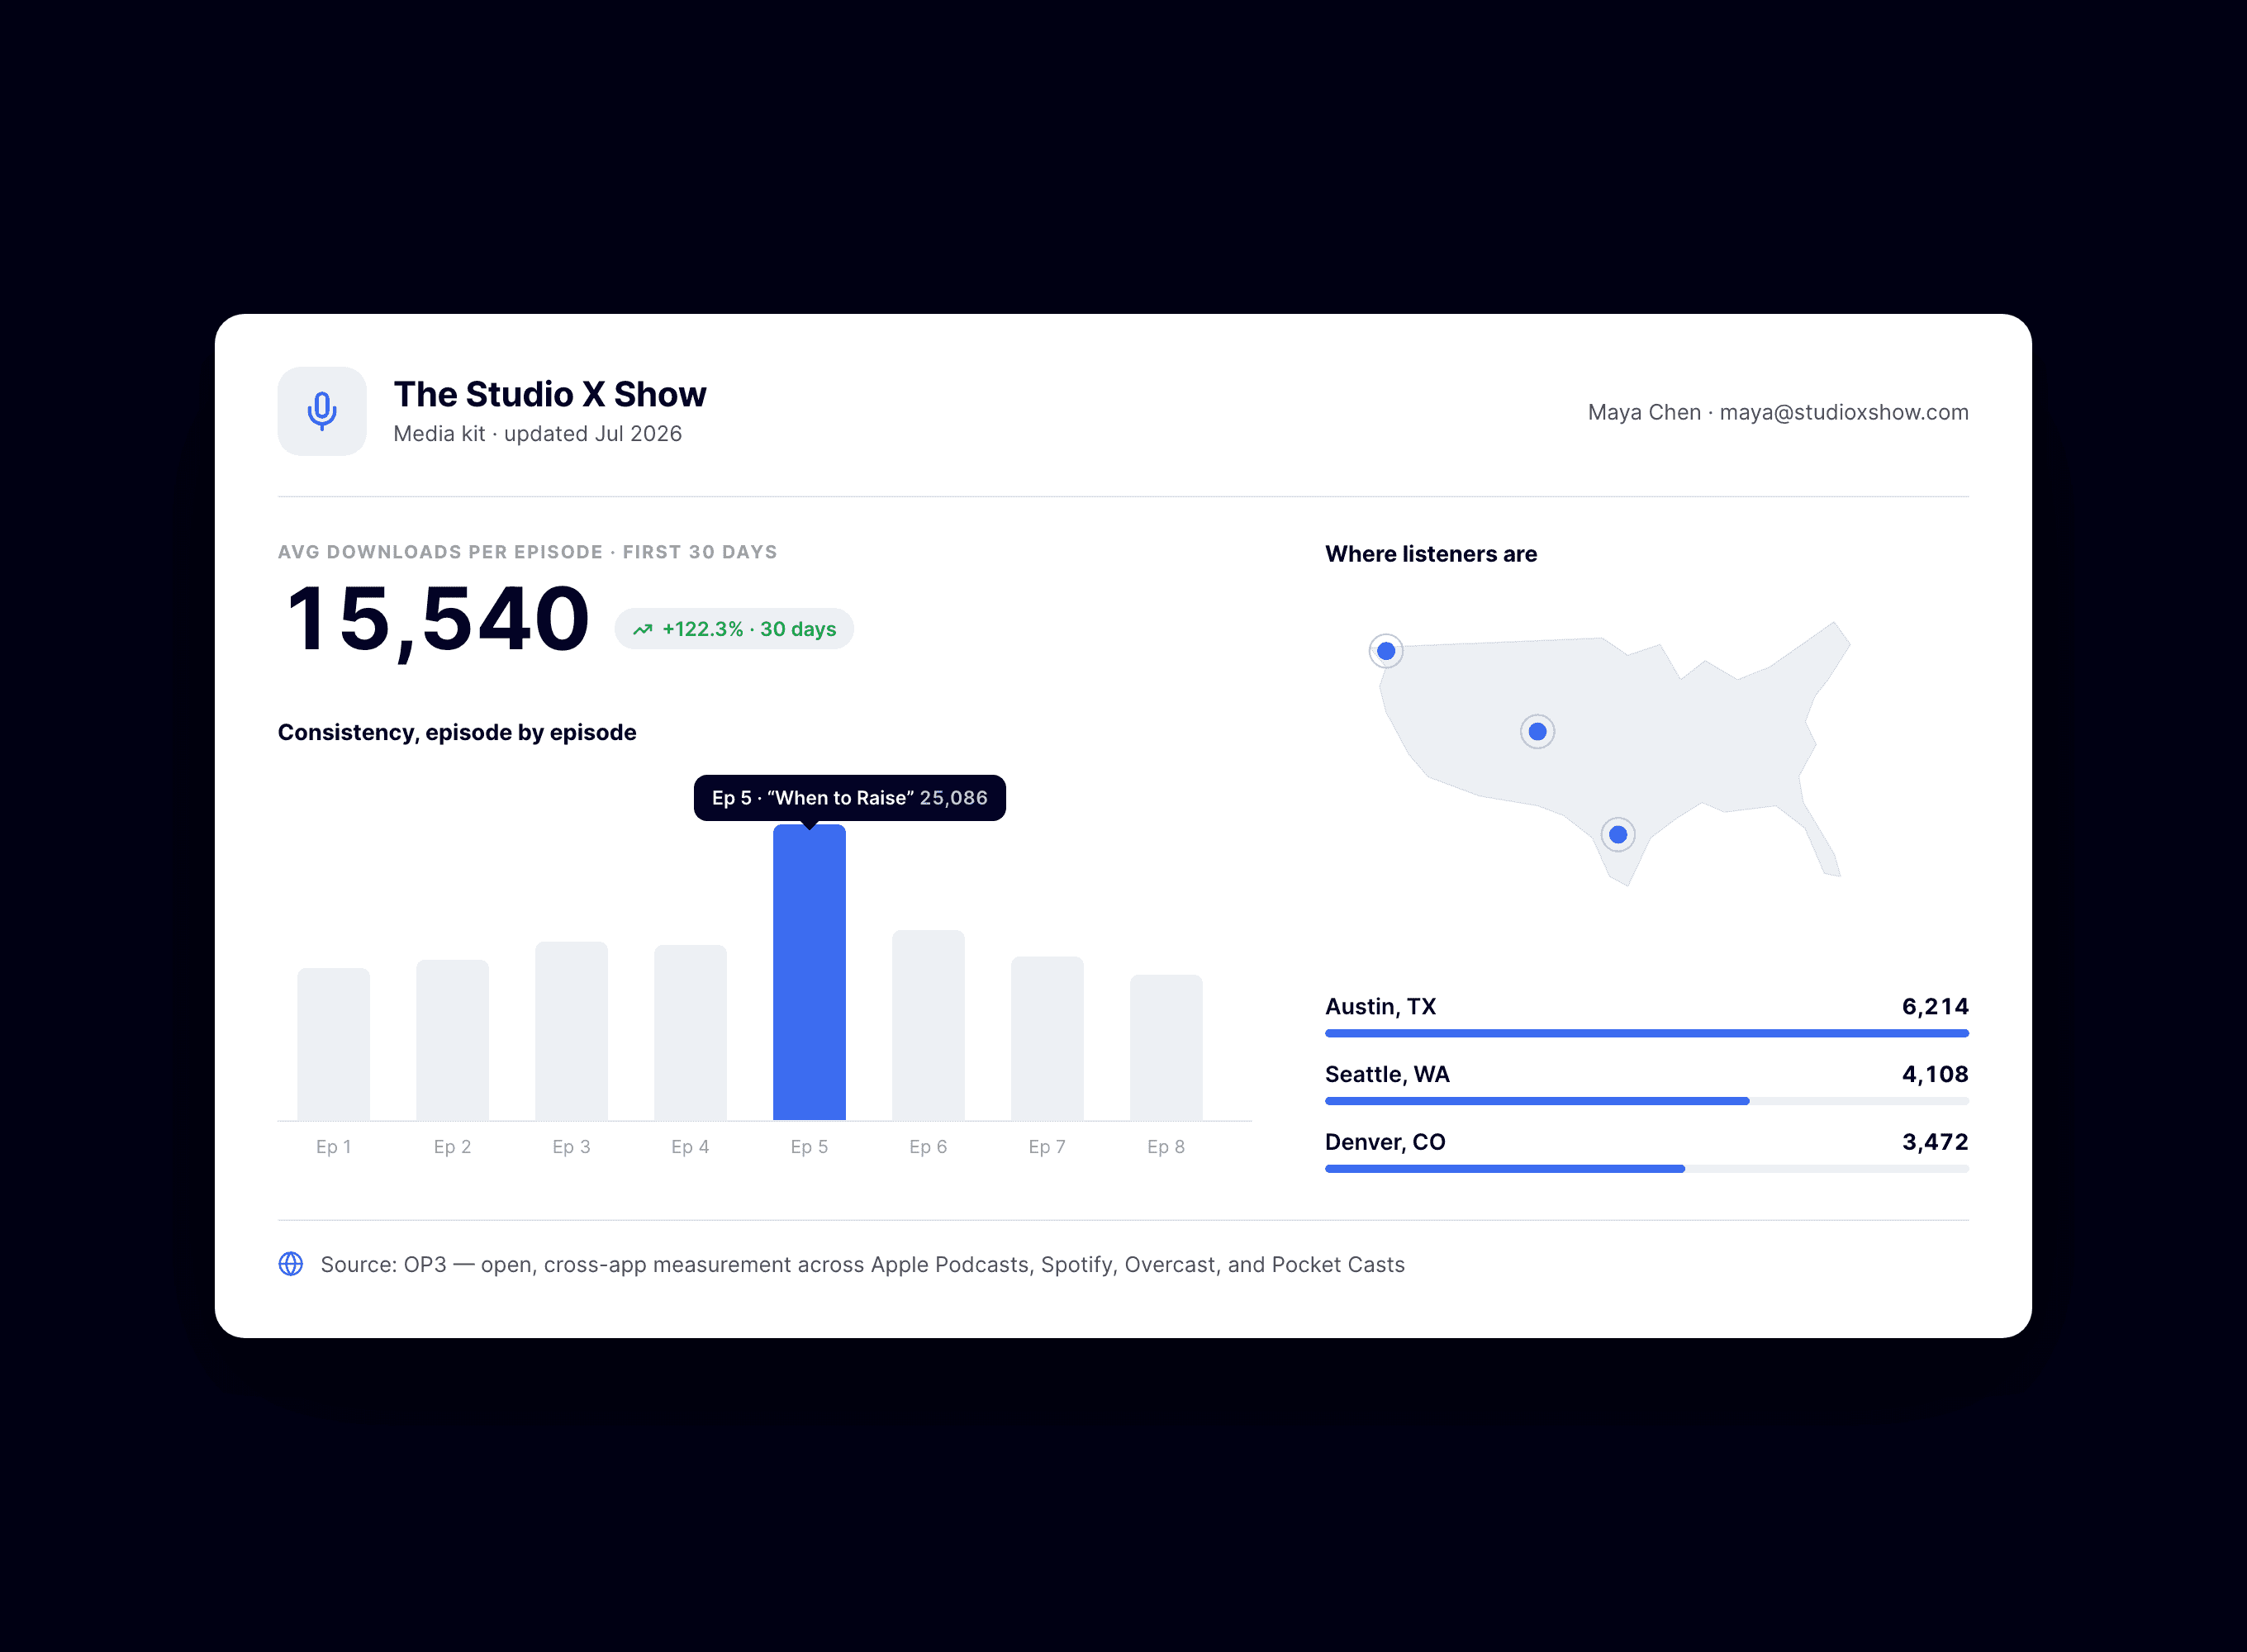The image size is (2247, 1652).
Task: Click the Ep 5 "When to Raise" tooltip
Action: (x=850, y=798)
